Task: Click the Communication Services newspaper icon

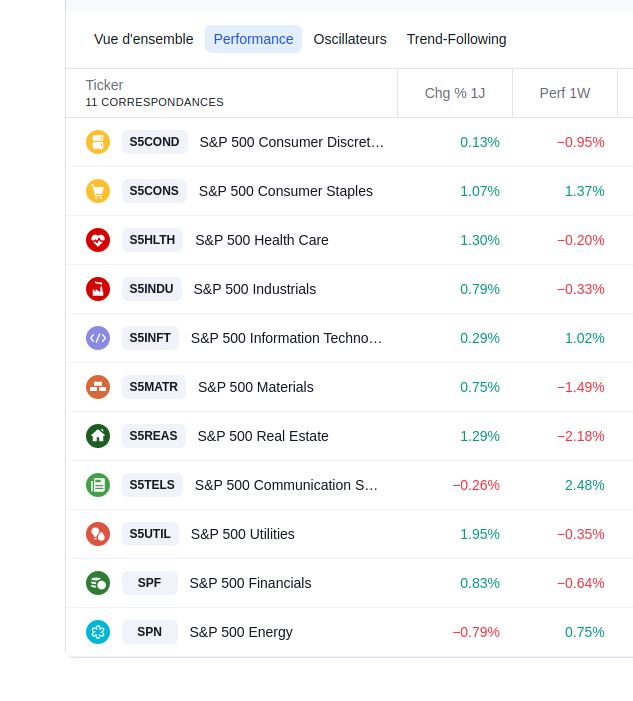Action: point(97,485)
